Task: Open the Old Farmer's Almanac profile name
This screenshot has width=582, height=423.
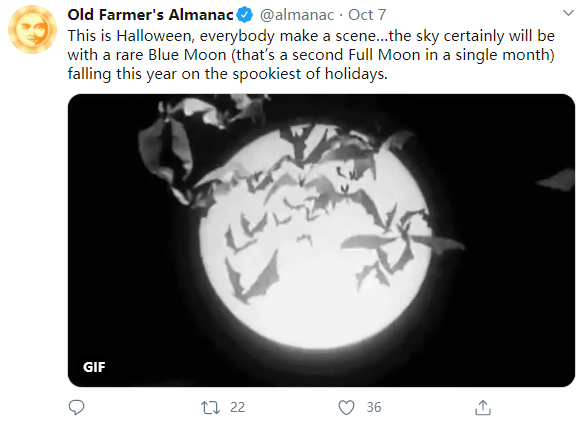Action: [x=150, y=15]
